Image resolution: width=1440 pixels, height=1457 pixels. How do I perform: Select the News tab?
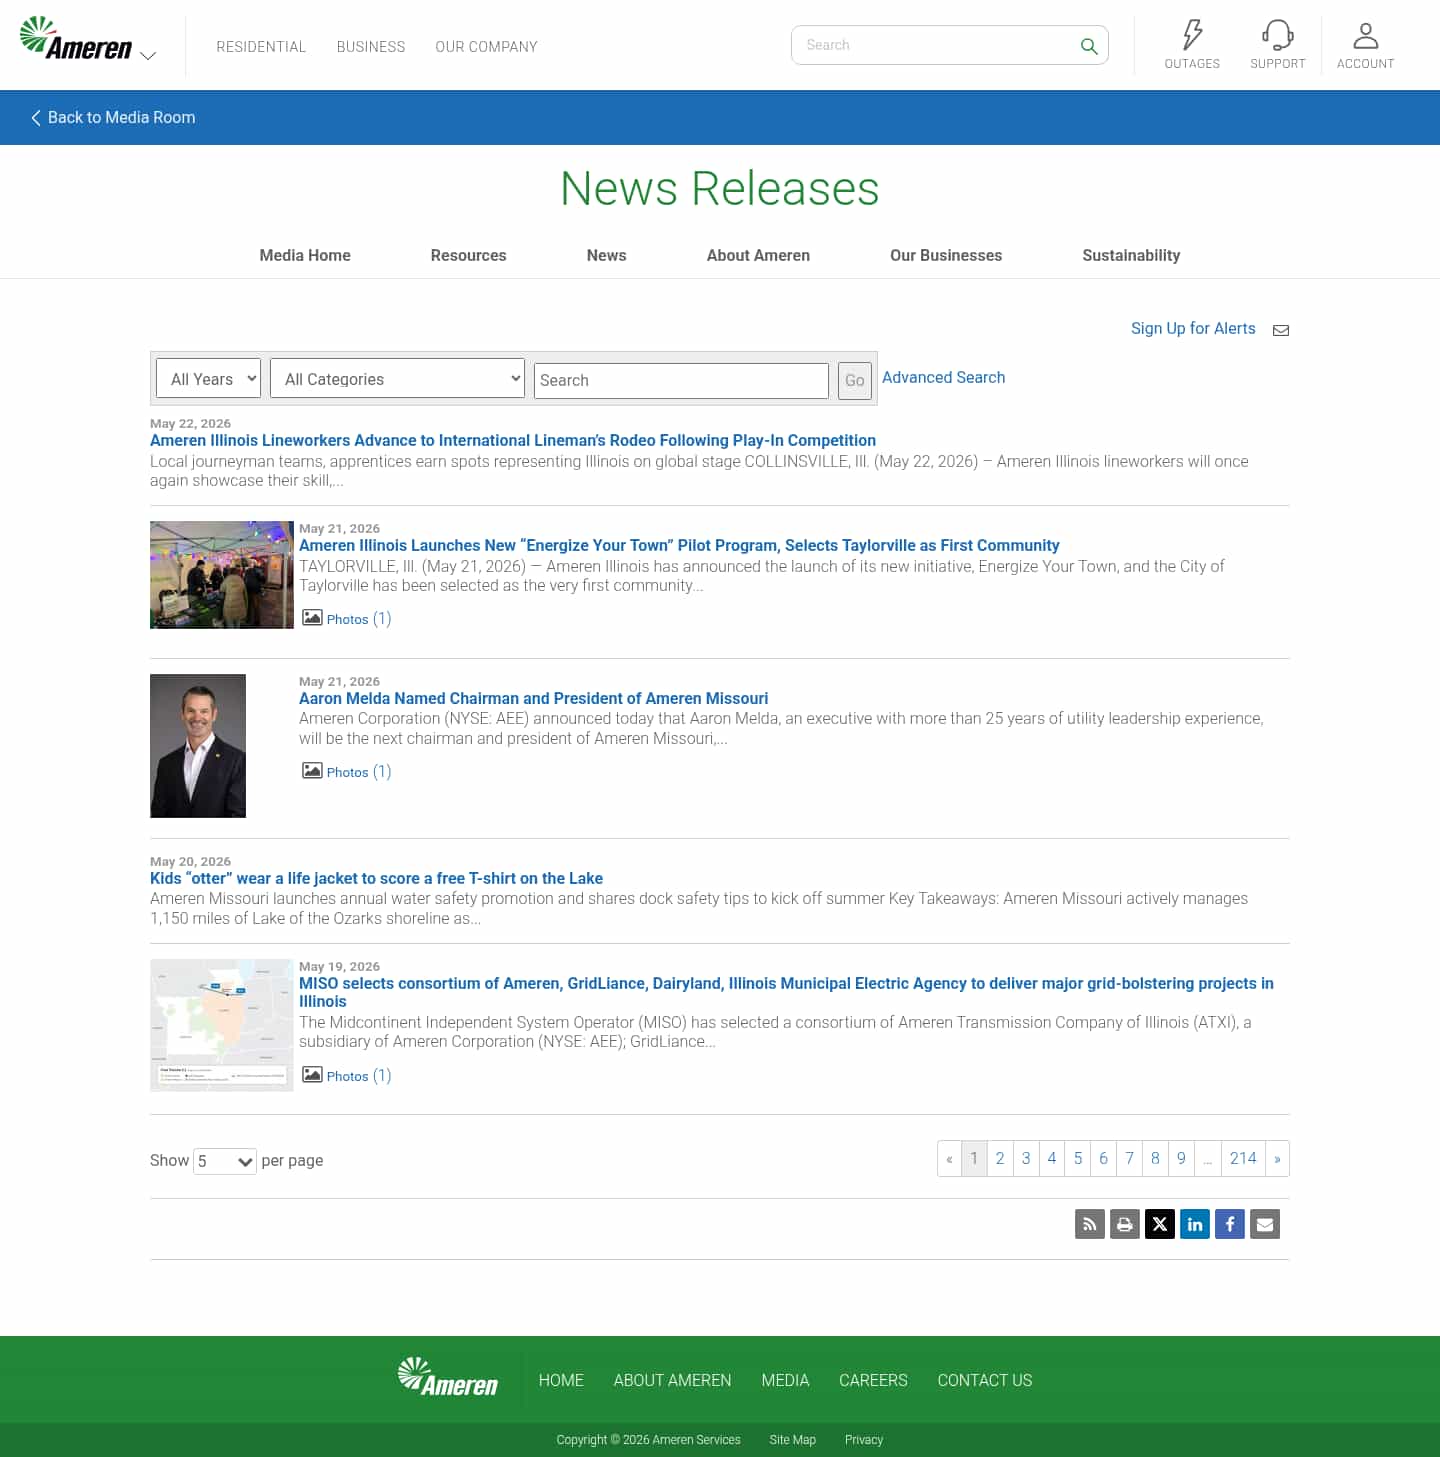pyautogui.click(x=606, y=255)
